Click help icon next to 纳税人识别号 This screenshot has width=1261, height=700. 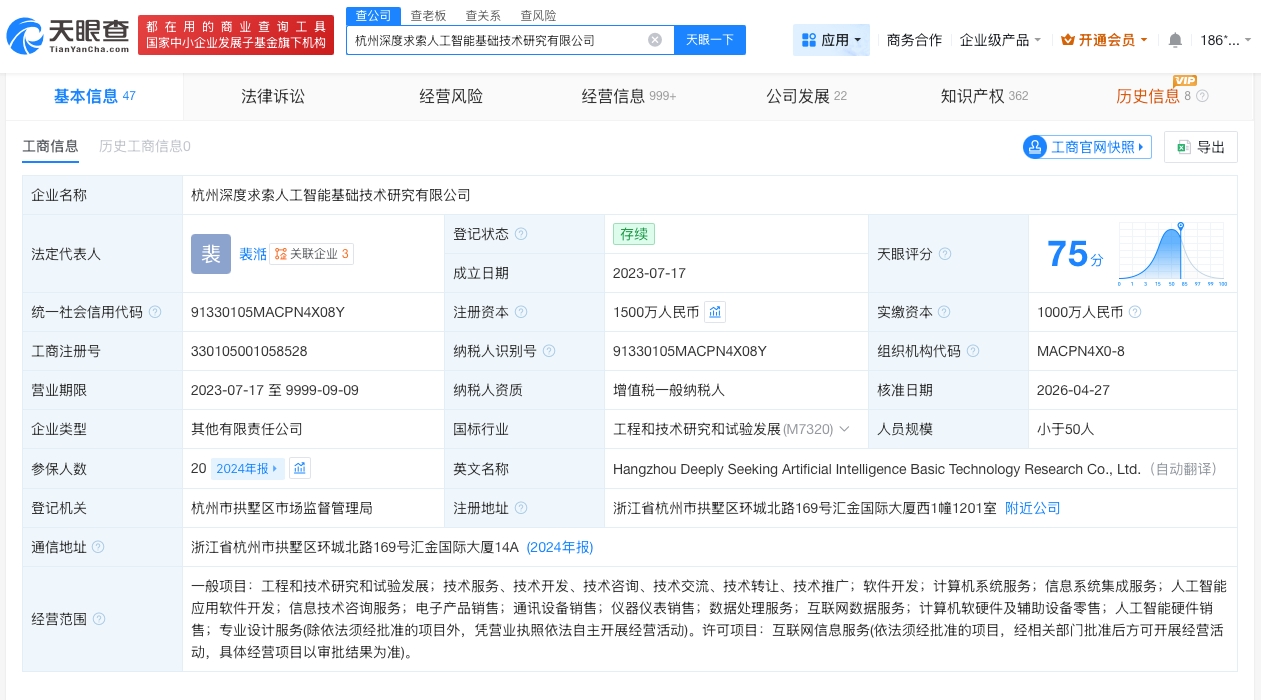click(x=549, y=351)
